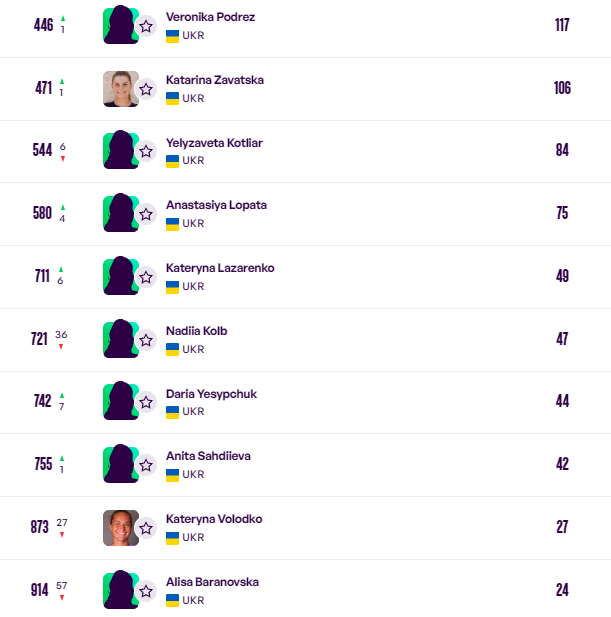Tap star icon for Kateryna Volodko
Image resolution: width=611 pixels, height=617 pixels.
pos(146,528)
